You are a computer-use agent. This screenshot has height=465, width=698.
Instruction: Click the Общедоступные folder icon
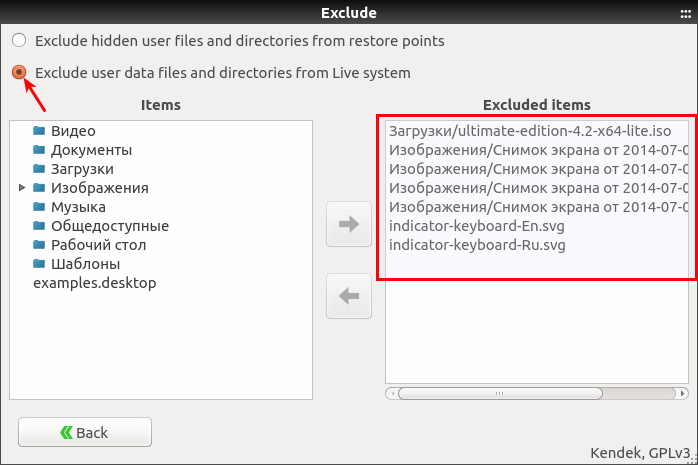tap(39, 226)
